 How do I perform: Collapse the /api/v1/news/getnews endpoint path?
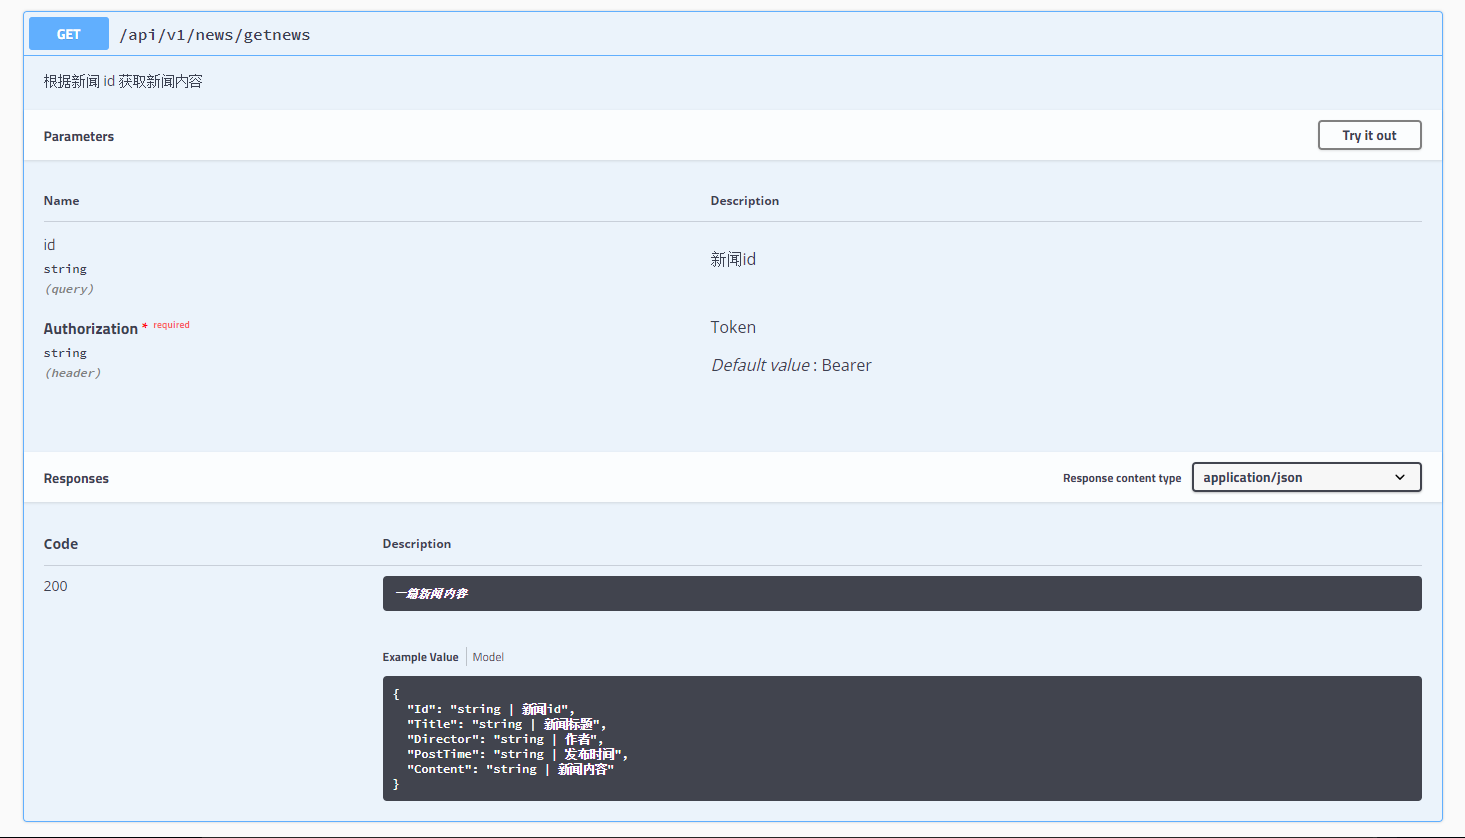[215, 35]
